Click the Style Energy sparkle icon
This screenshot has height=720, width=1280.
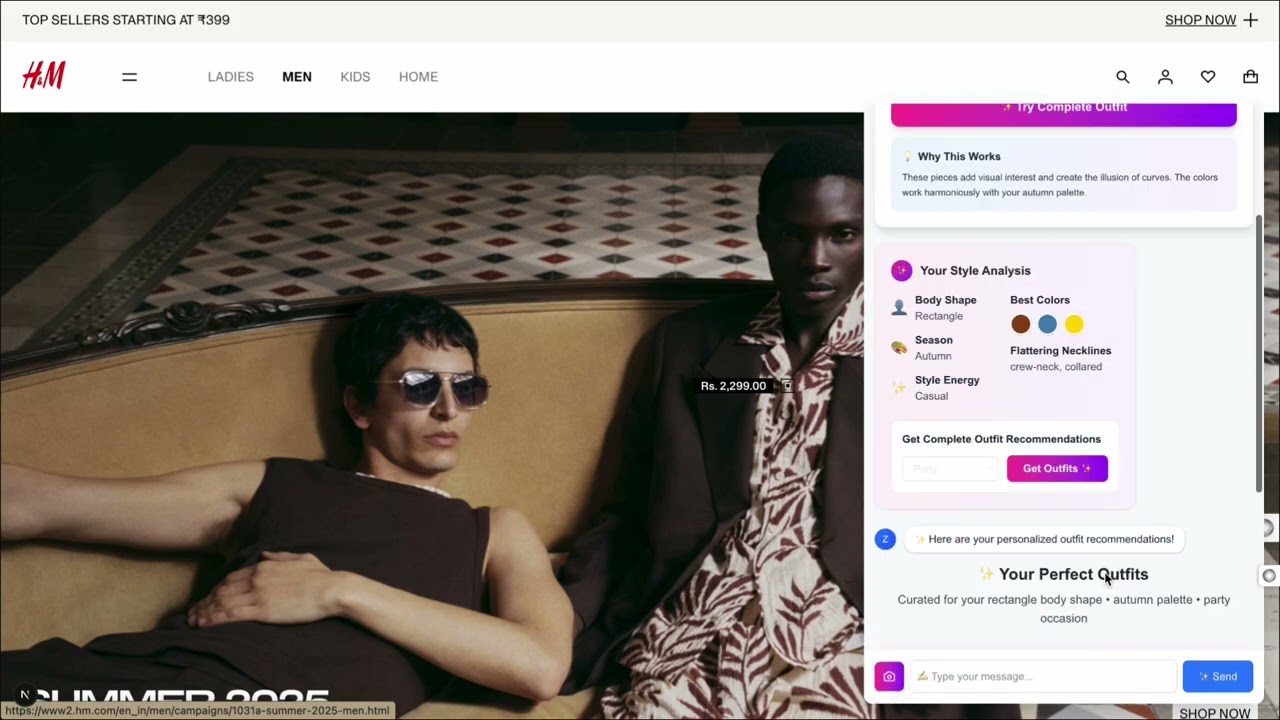click(x=899, y=388)
